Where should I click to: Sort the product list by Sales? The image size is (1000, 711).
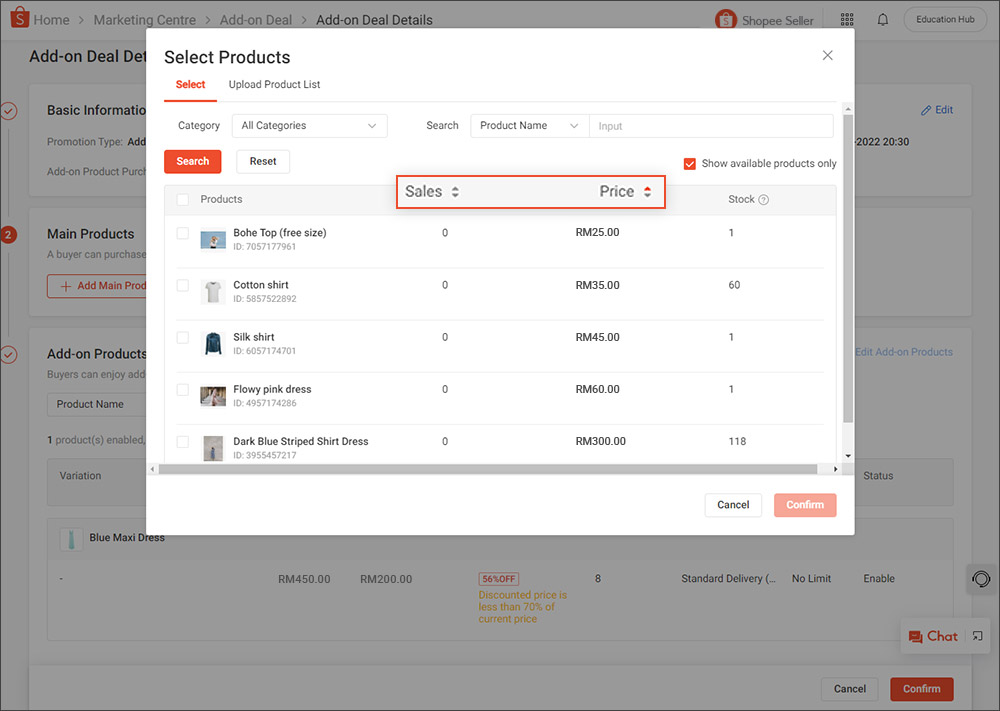[x=430, y=191]
